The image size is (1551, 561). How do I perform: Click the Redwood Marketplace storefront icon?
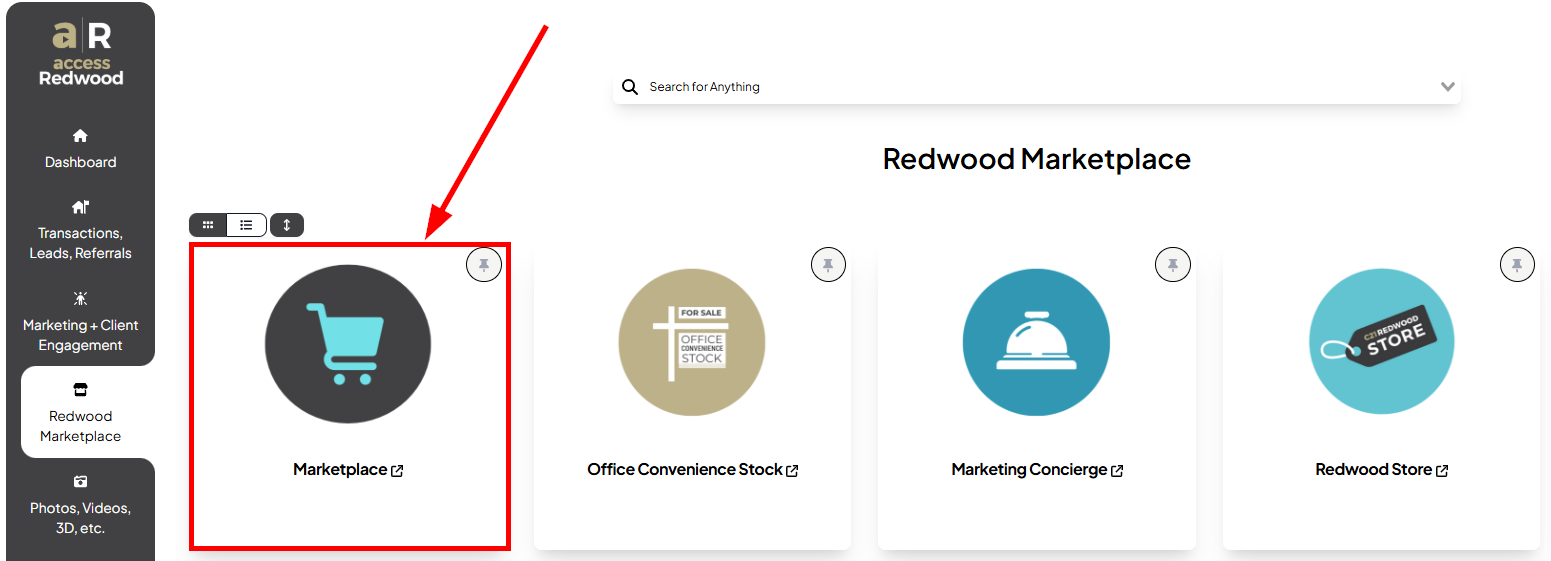(80, 389)
